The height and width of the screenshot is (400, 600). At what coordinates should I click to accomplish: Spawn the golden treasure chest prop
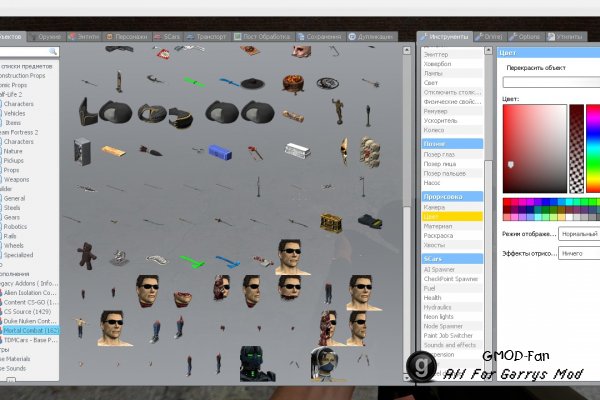(331, 222)
